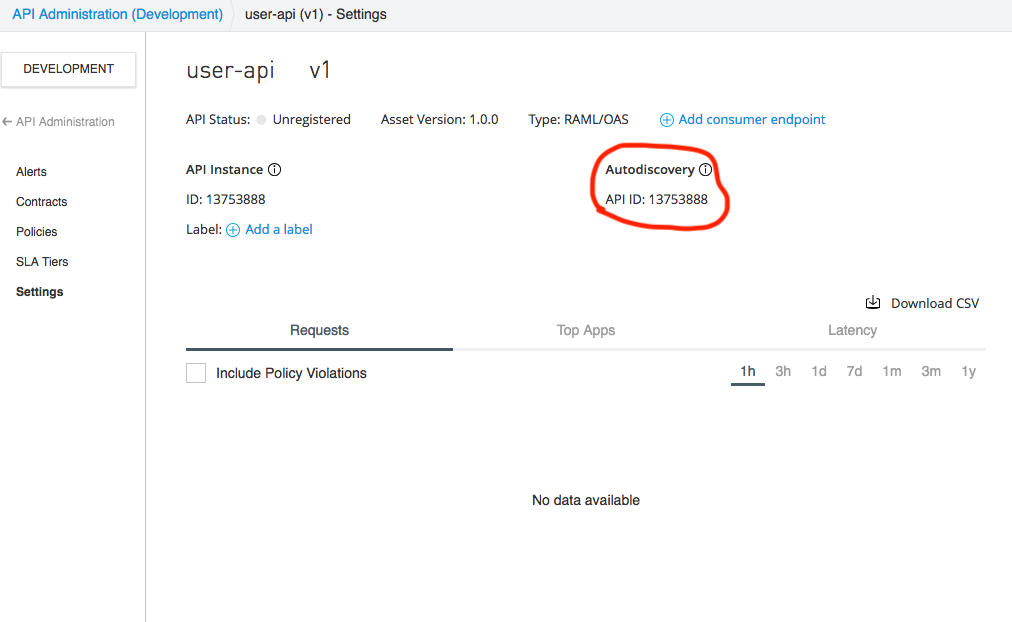Click the plus icon beside Add a label
This screenshot has width=1012, height=622.
pos(233,230)
